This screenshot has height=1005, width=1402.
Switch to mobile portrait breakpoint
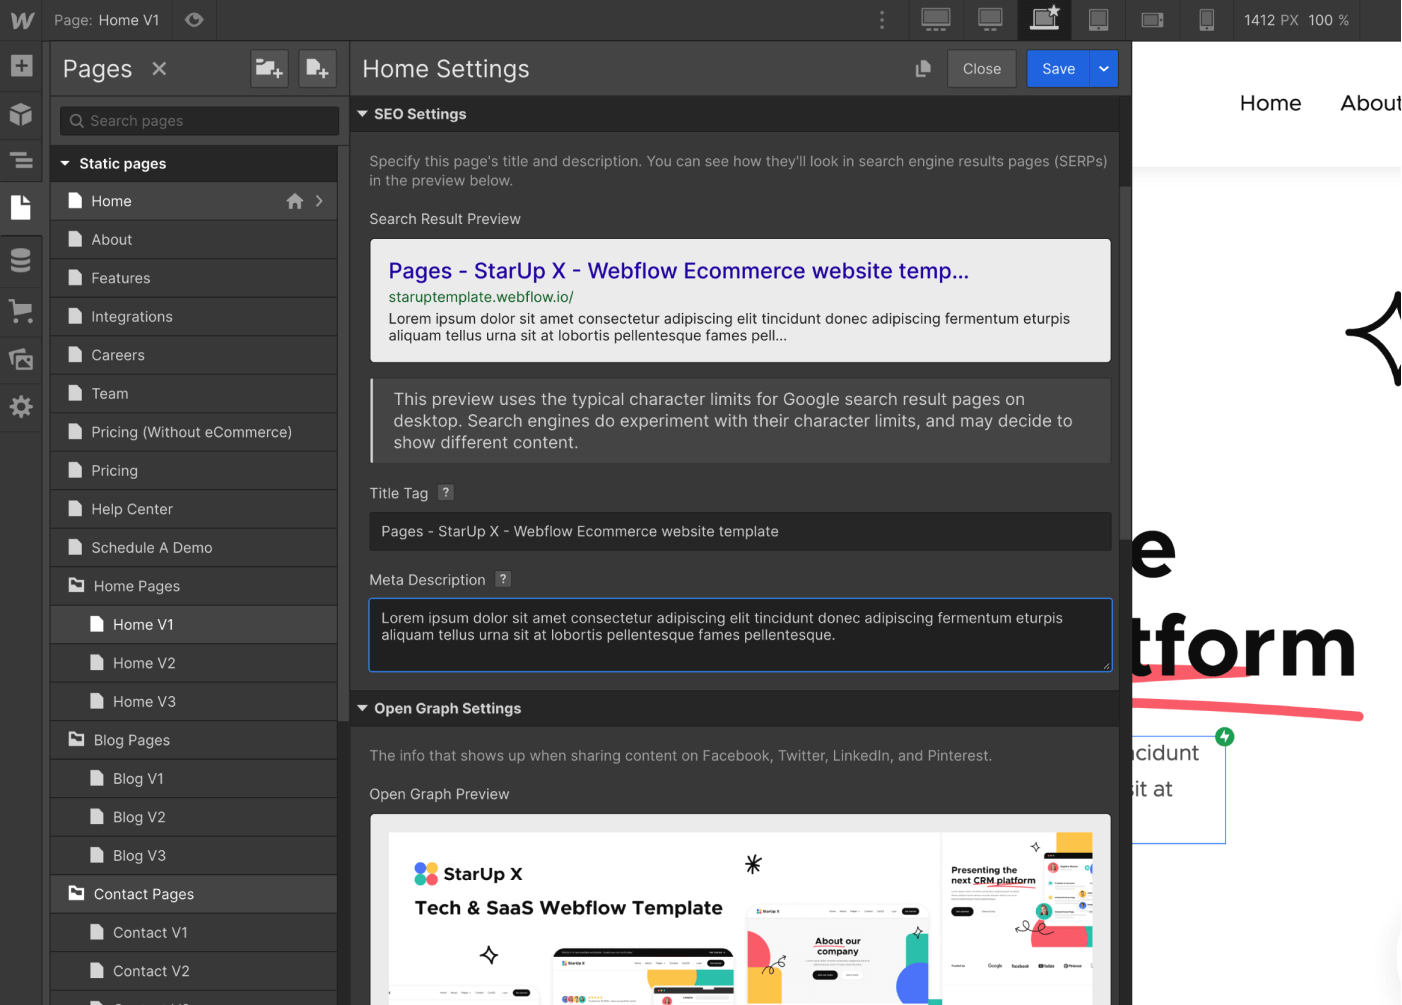coord(1206,20)
